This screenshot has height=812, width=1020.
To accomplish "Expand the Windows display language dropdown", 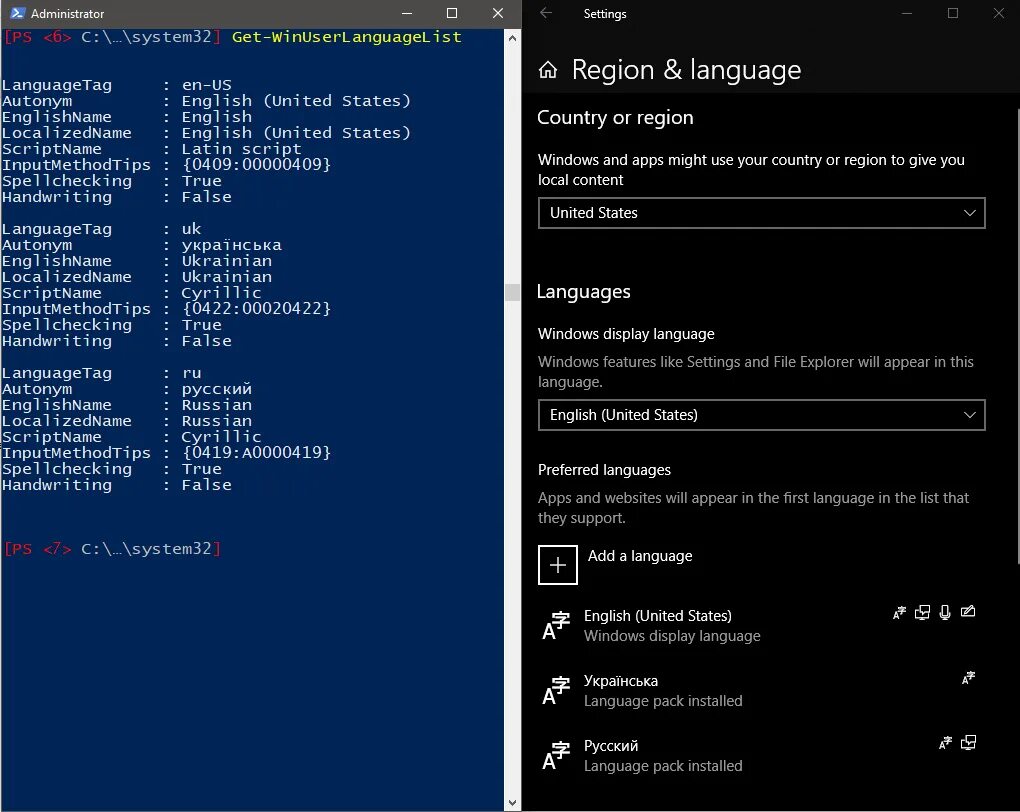I will coord(761,415).
